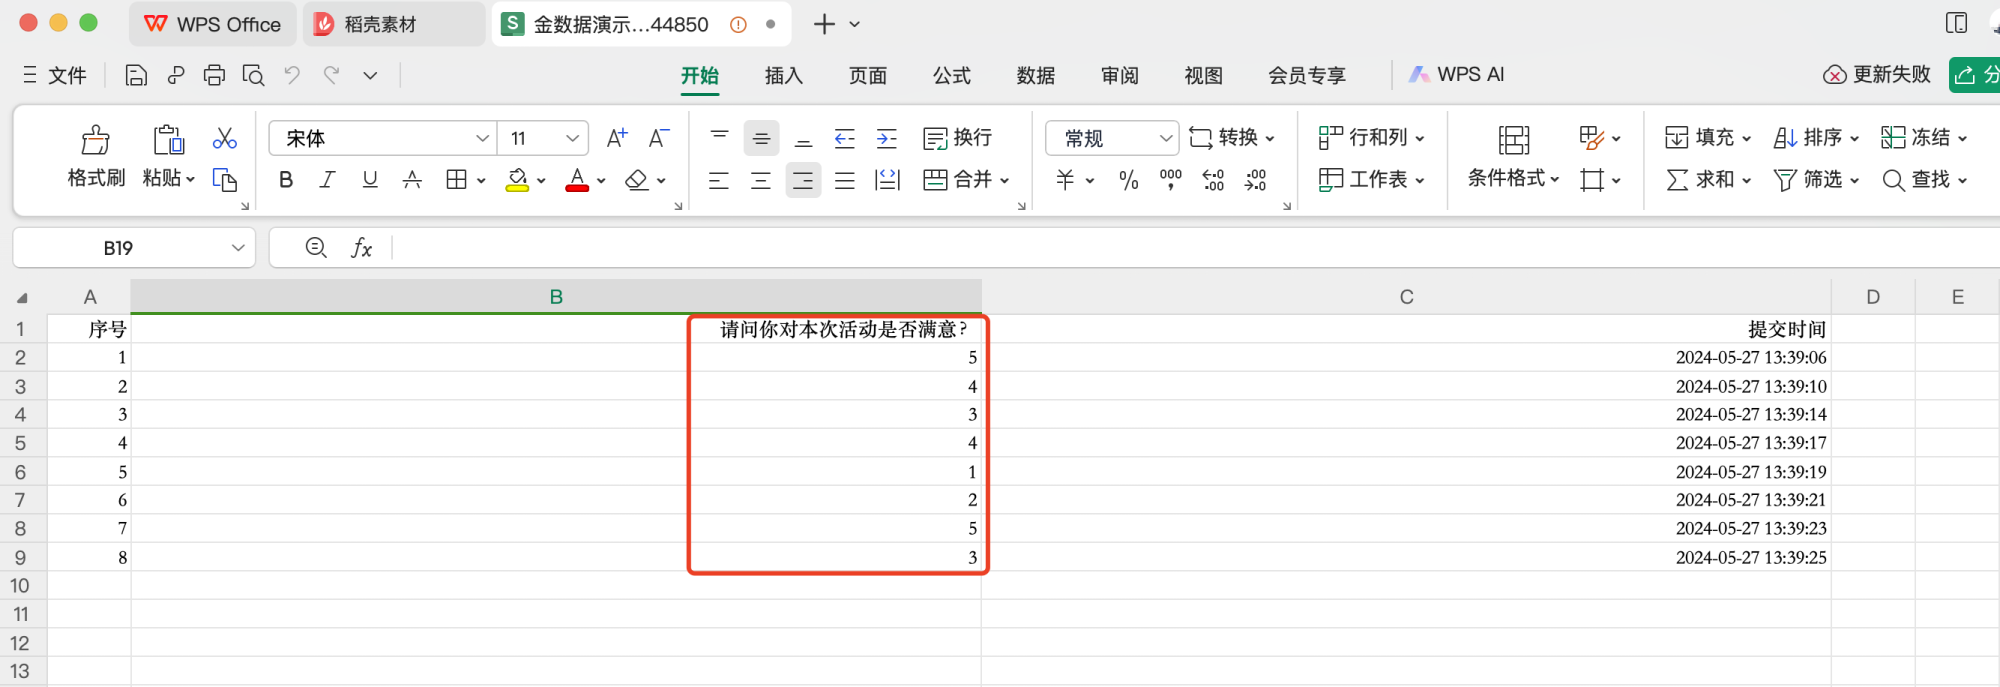The height and width of the screenshot is (687, 2000).
Task: Open the 数据 ribbon tab
Action: [x=1035, y=75]
